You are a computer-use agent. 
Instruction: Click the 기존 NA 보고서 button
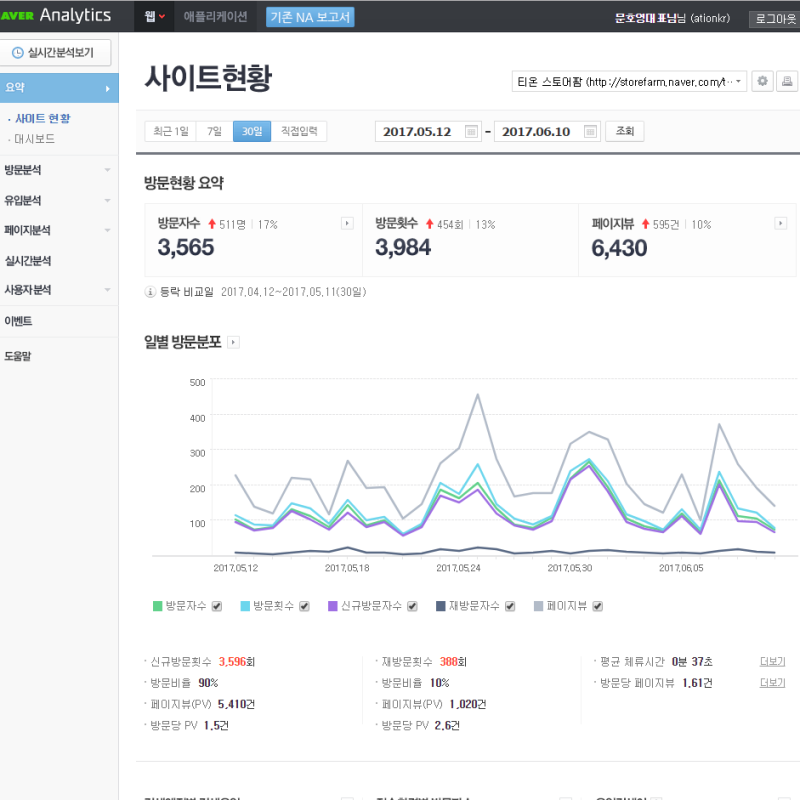[x=310, y=17]
